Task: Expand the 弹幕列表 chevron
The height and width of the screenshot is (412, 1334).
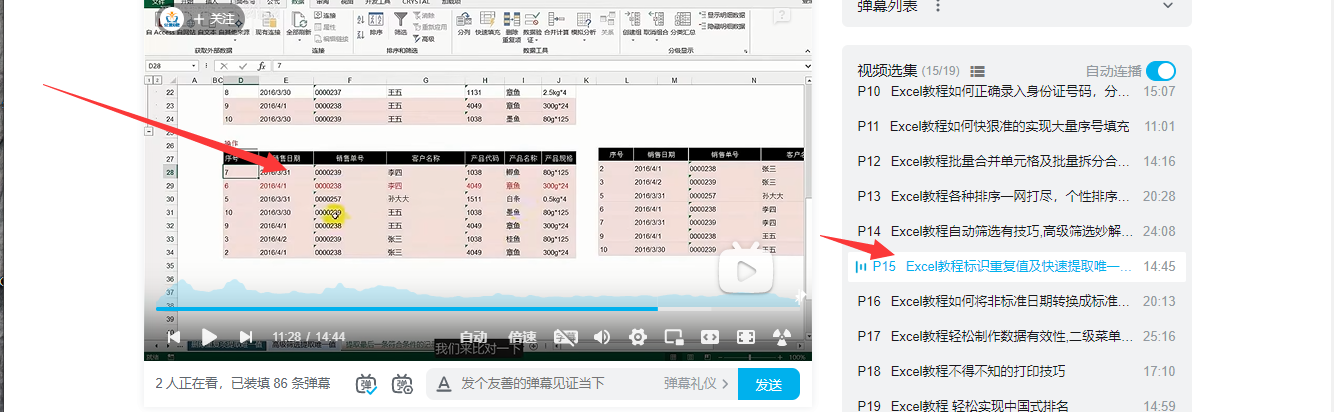Action: tap(1168, 6)
